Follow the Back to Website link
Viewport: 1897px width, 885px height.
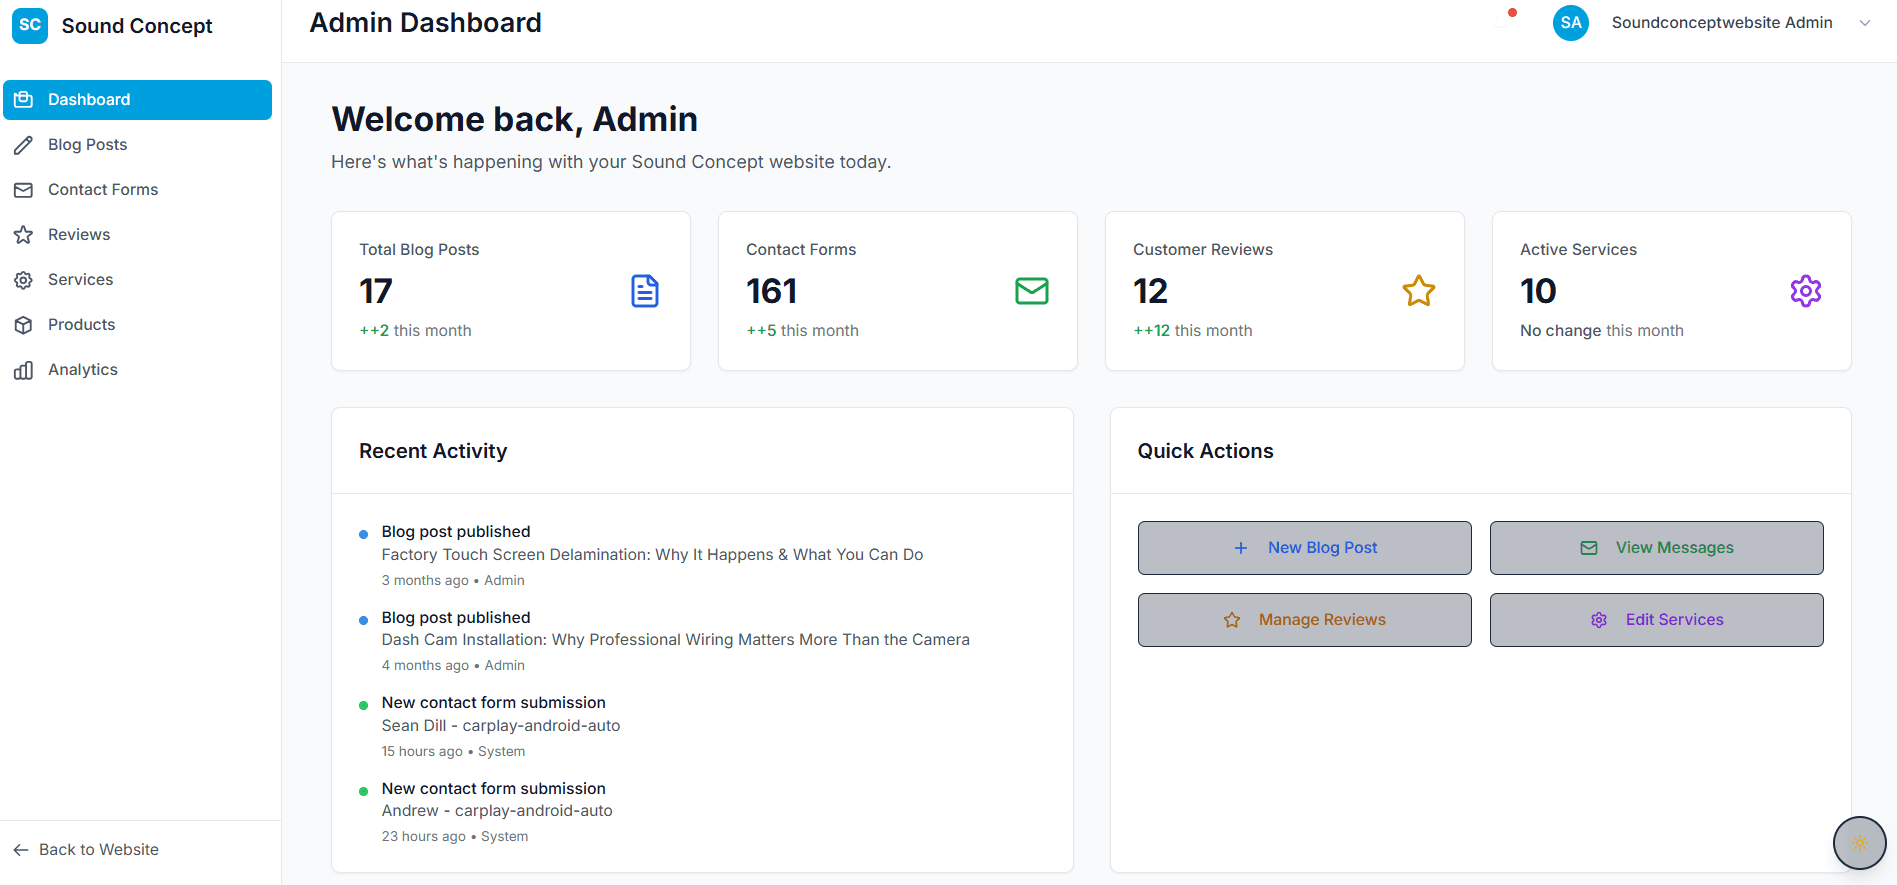[x=86, y=850]
